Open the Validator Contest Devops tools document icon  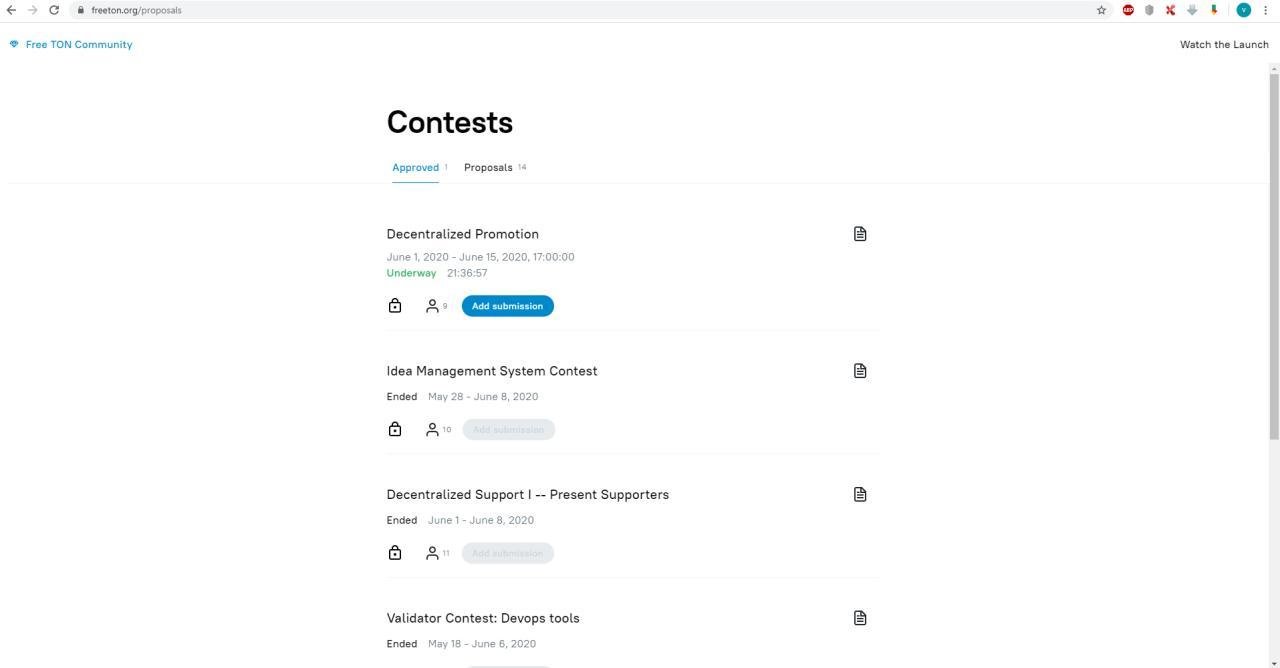point(860,618)
